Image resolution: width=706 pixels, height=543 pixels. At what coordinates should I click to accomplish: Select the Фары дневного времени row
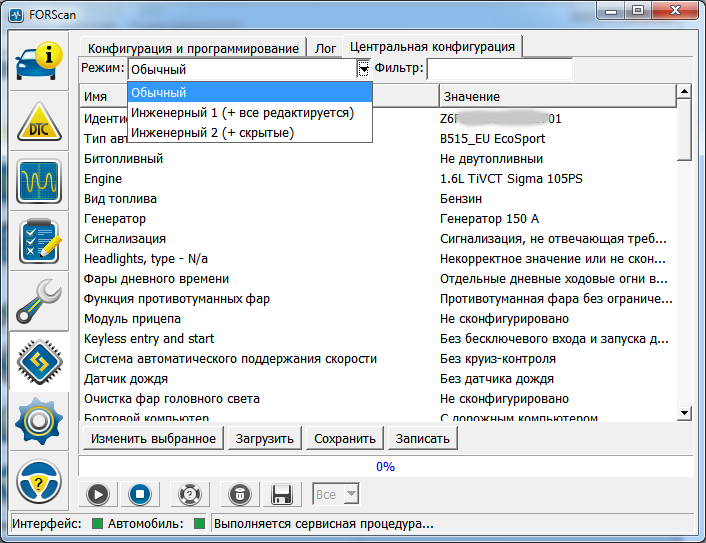378,279
